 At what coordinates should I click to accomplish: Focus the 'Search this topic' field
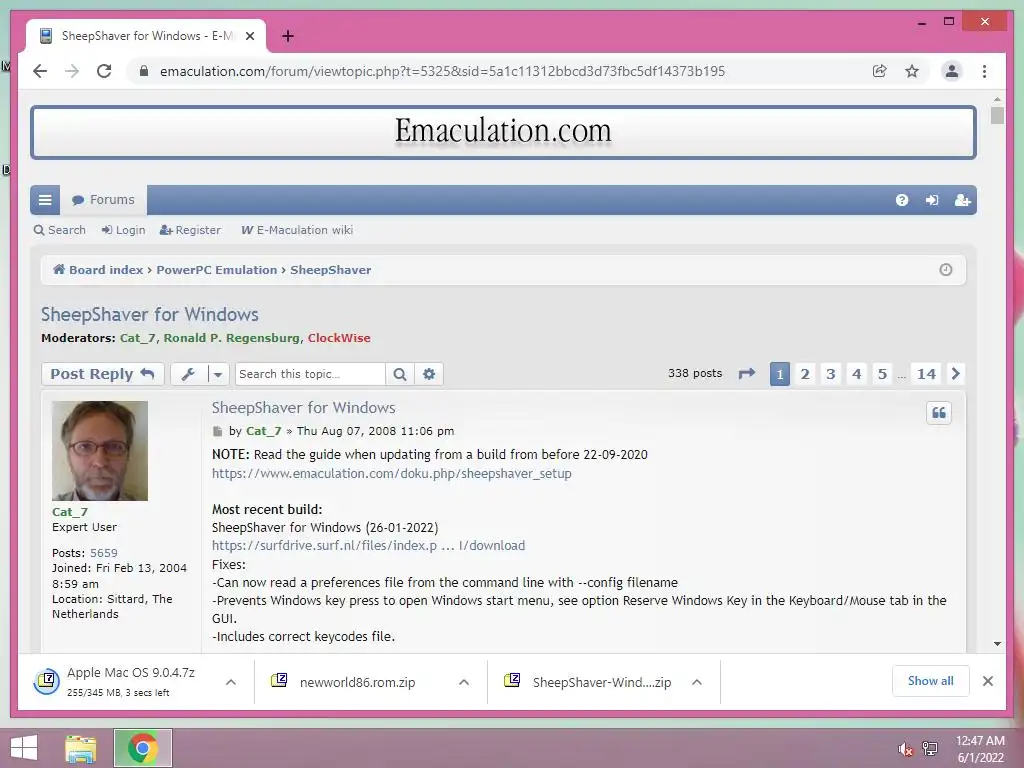tap(310, 374)
